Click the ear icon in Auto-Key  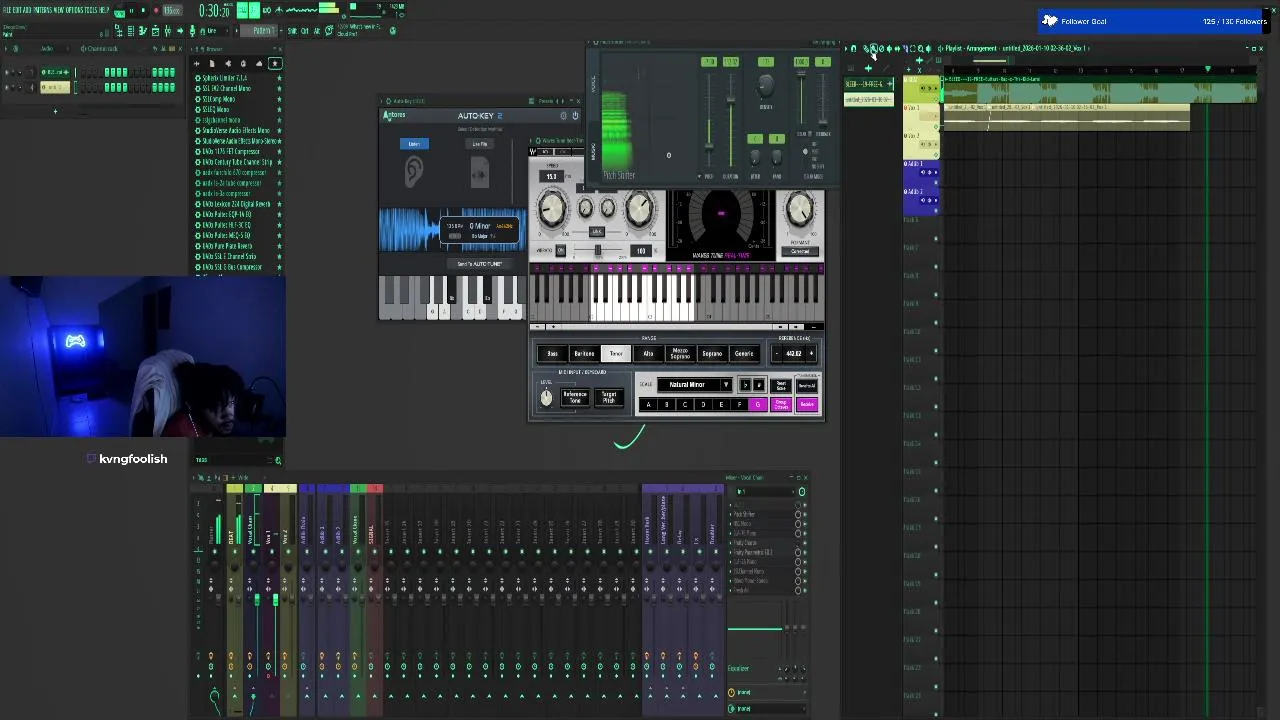(414, 172)
